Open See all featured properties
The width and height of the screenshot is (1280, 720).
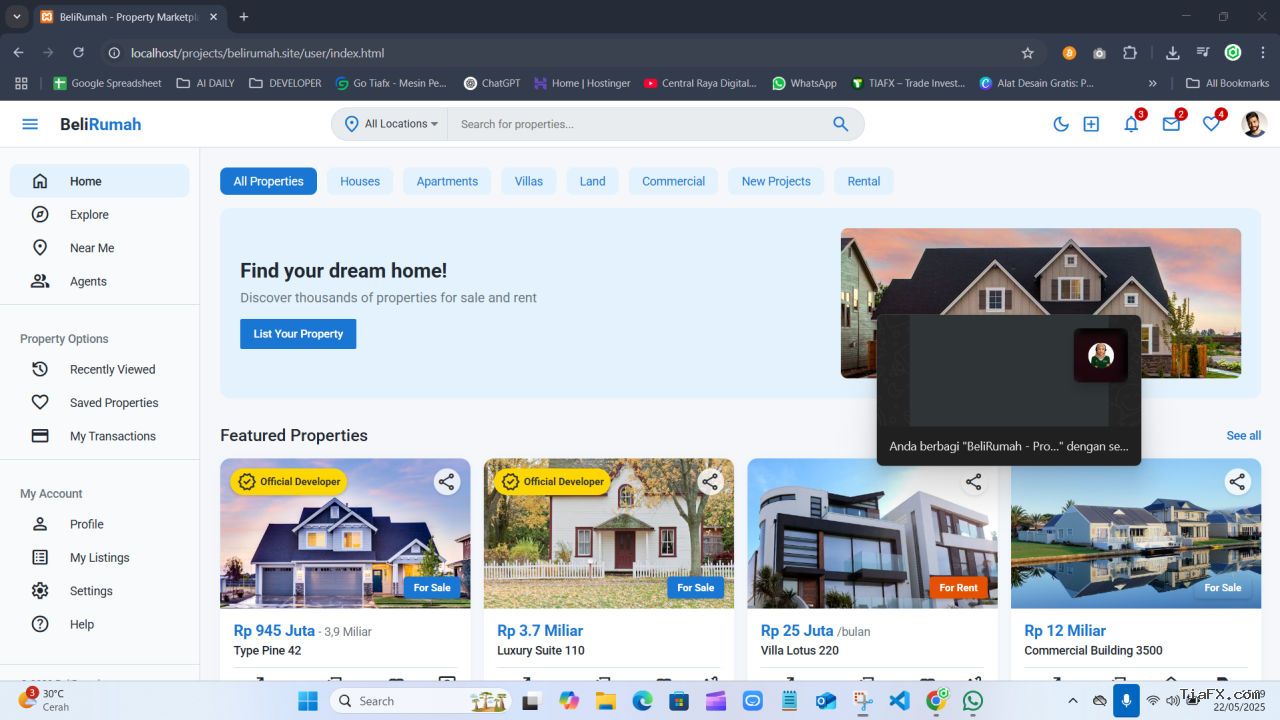pos(1243,435)
